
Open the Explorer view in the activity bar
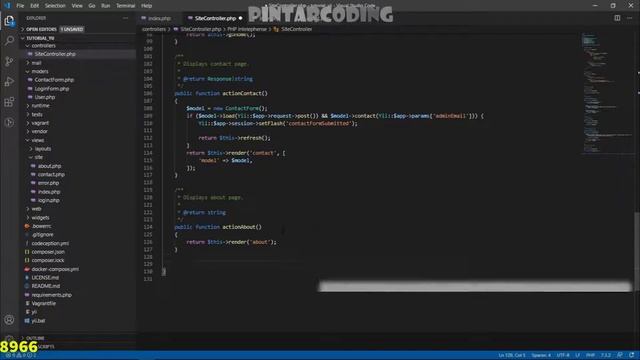click(x=9, y=21)
